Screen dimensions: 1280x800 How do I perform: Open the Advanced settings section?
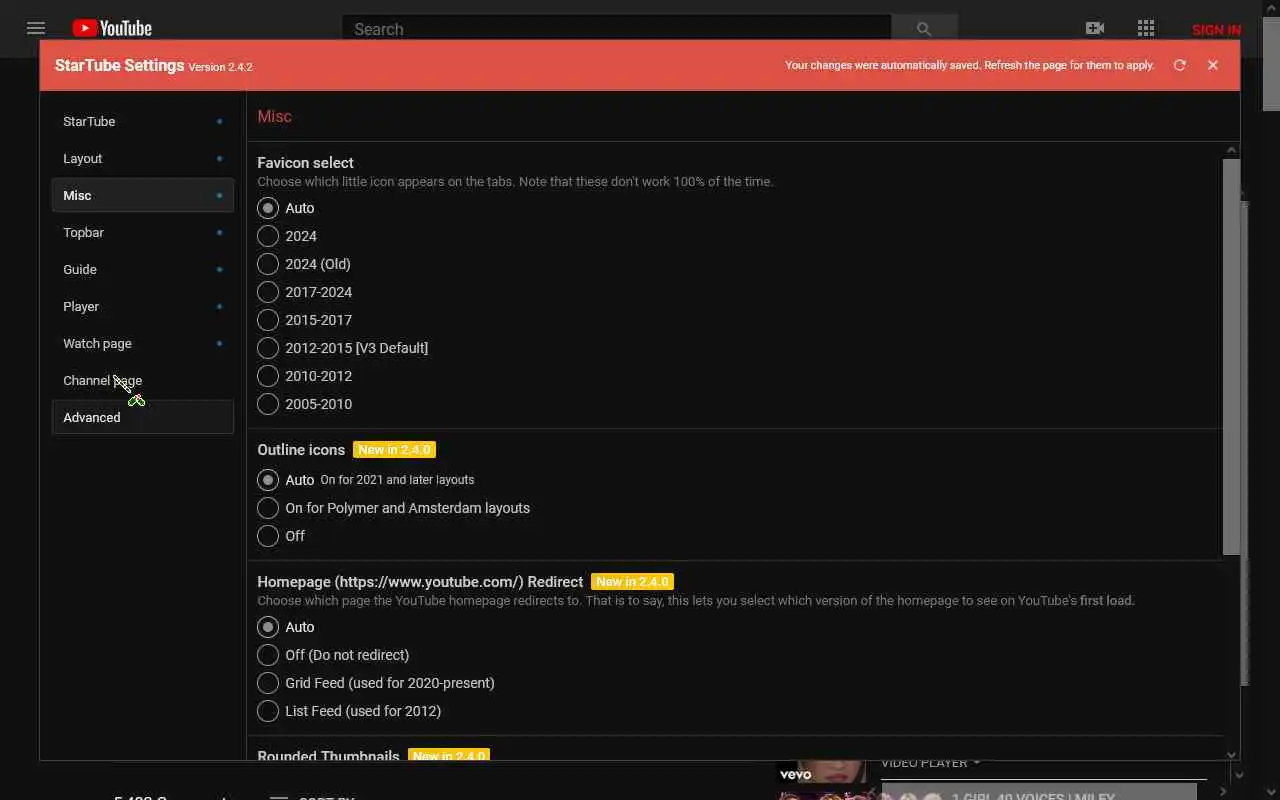point(142,417)
